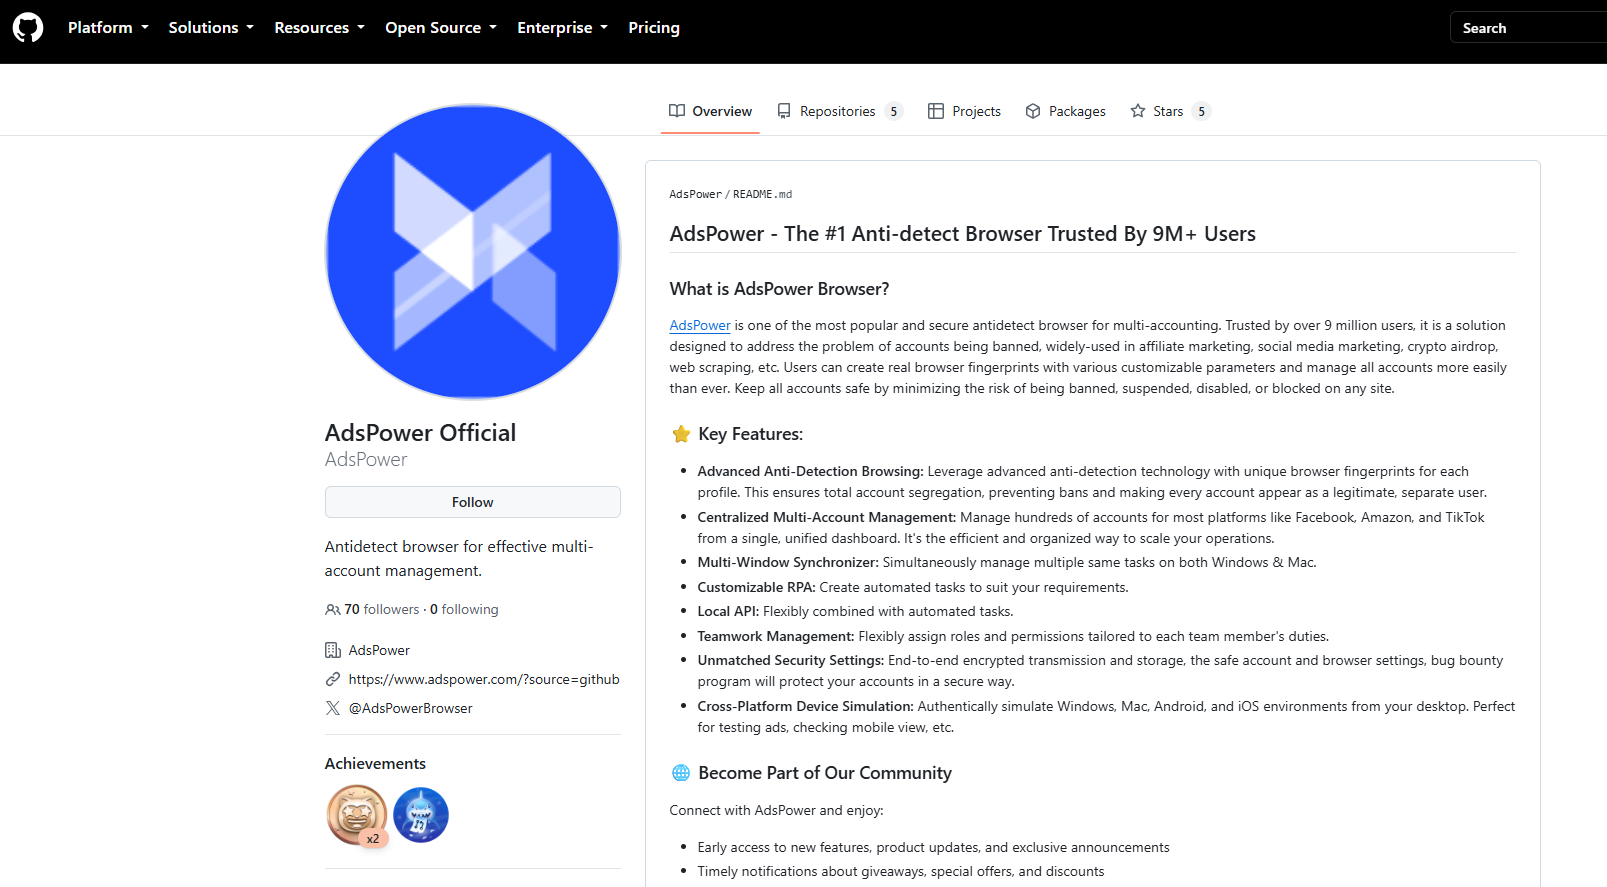This screenshot has width=1607, height=887.
Task: Open the Pricing page link
Action: tap(654, 28)
